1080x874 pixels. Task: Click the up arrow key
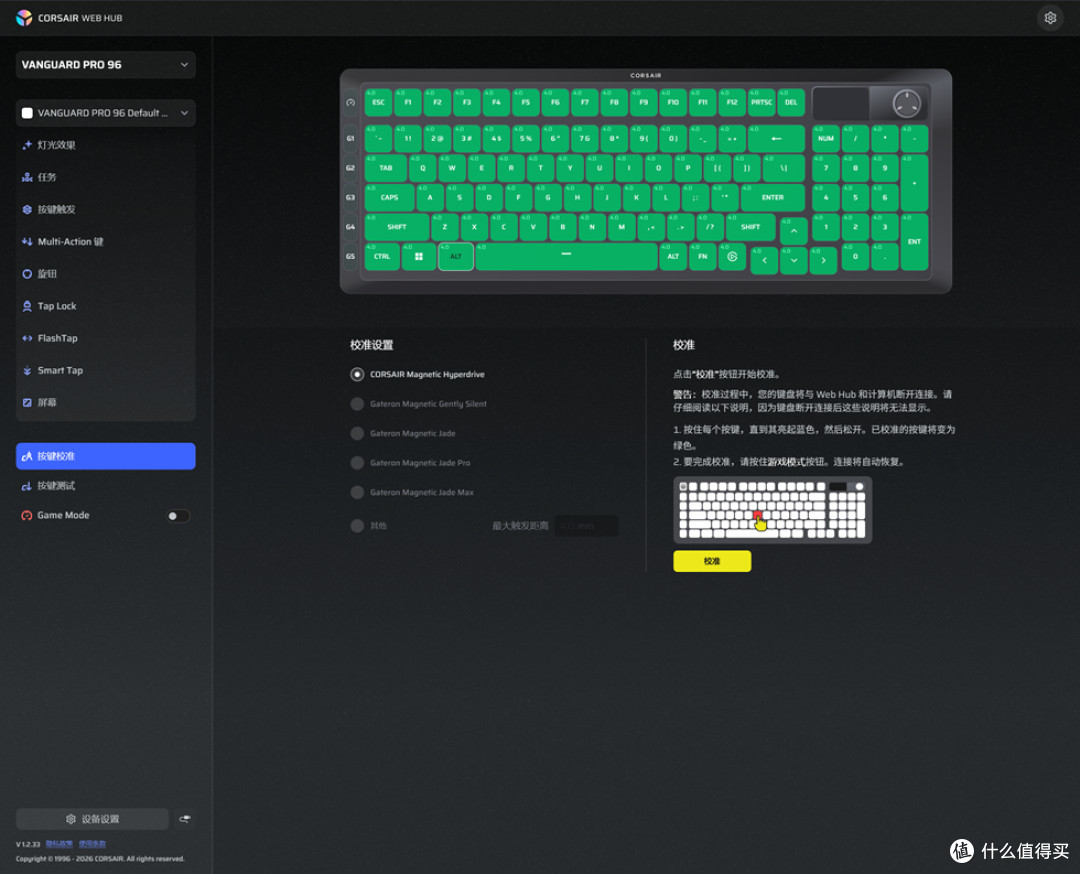(793, 231)
